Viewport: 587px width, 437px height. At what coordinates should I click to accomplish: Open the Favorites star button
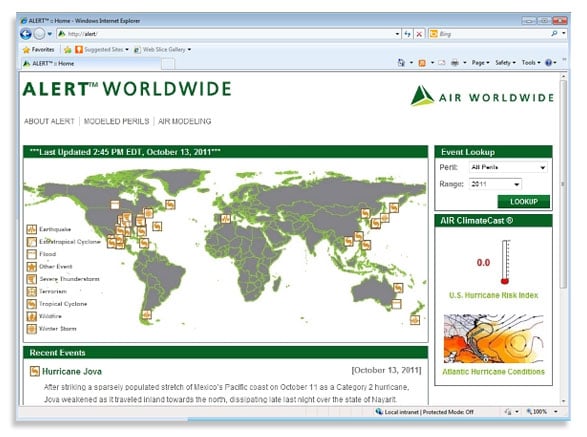39,49
